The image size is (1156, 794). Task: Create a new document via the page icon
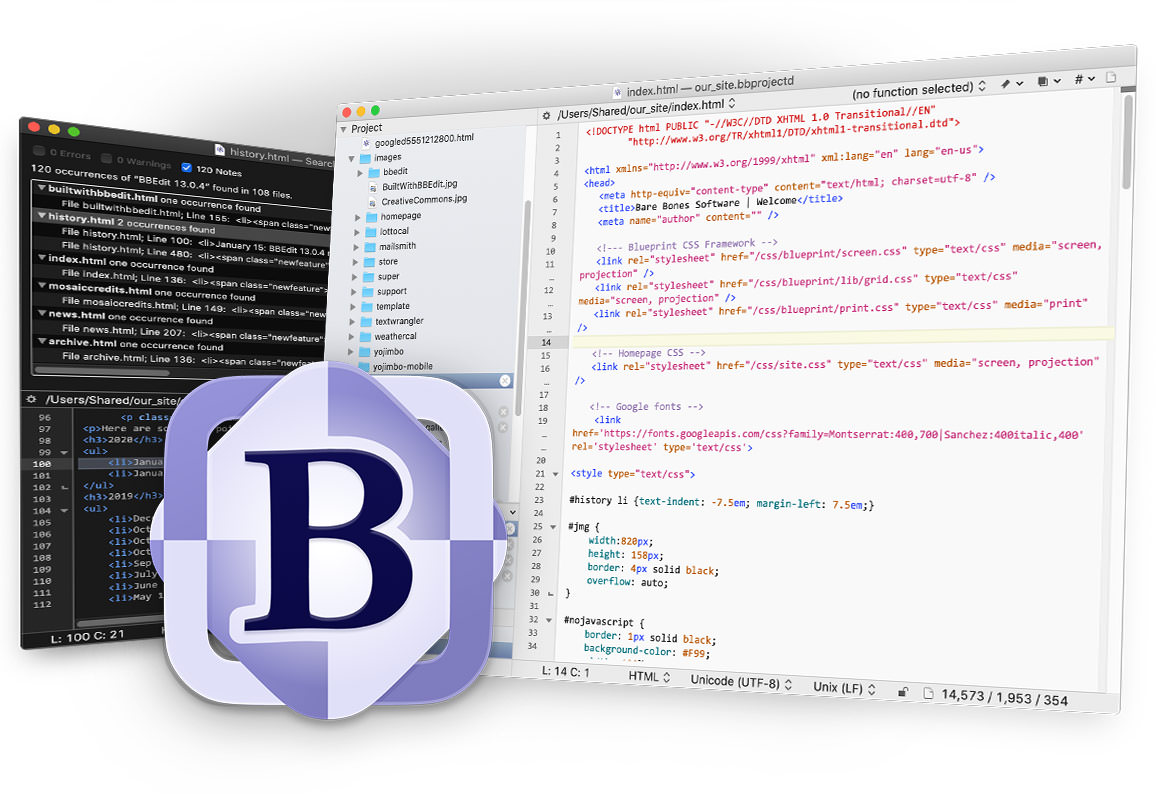click(1112, 78)
